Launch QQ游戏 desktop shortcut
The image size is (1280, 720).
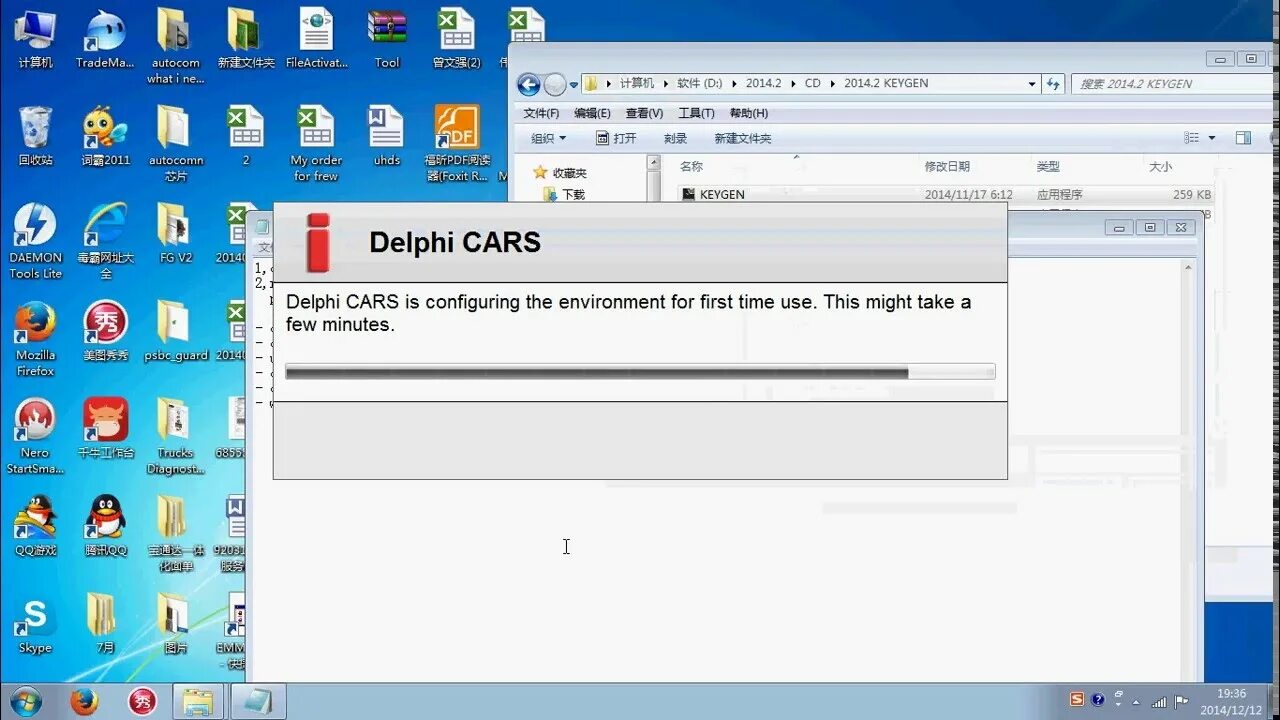35,526
